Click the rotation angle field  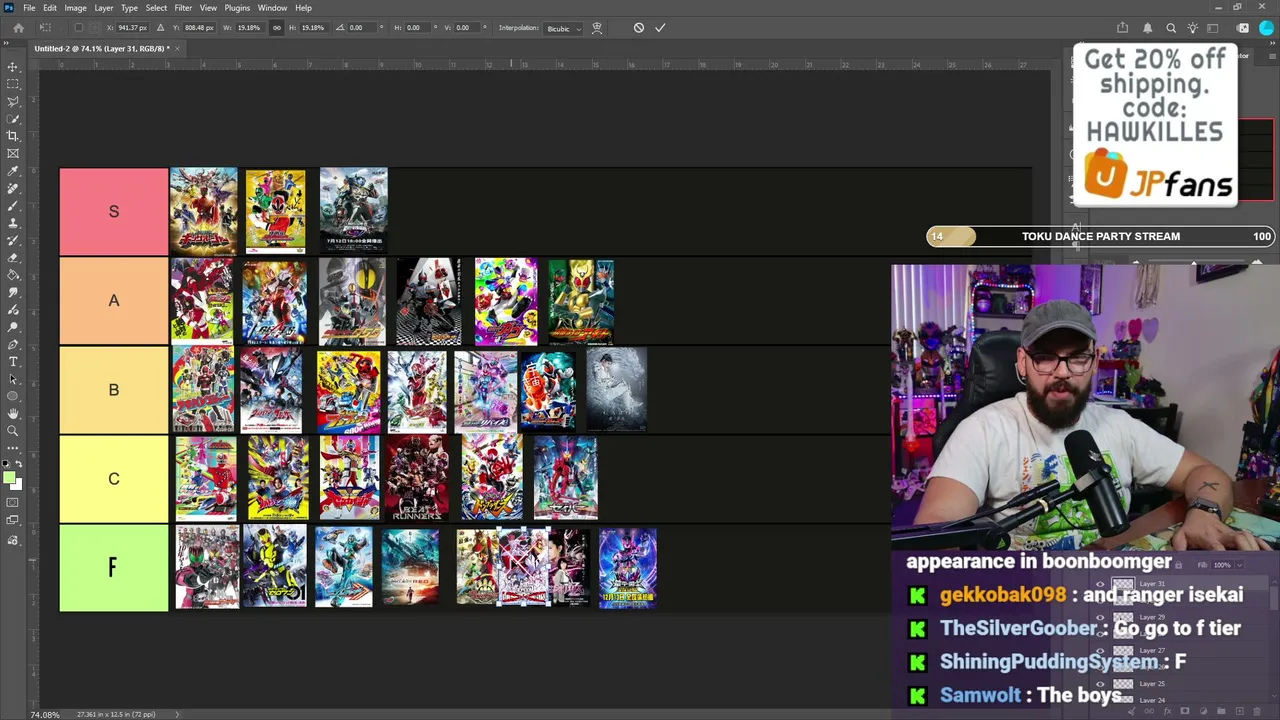[361, 28]
